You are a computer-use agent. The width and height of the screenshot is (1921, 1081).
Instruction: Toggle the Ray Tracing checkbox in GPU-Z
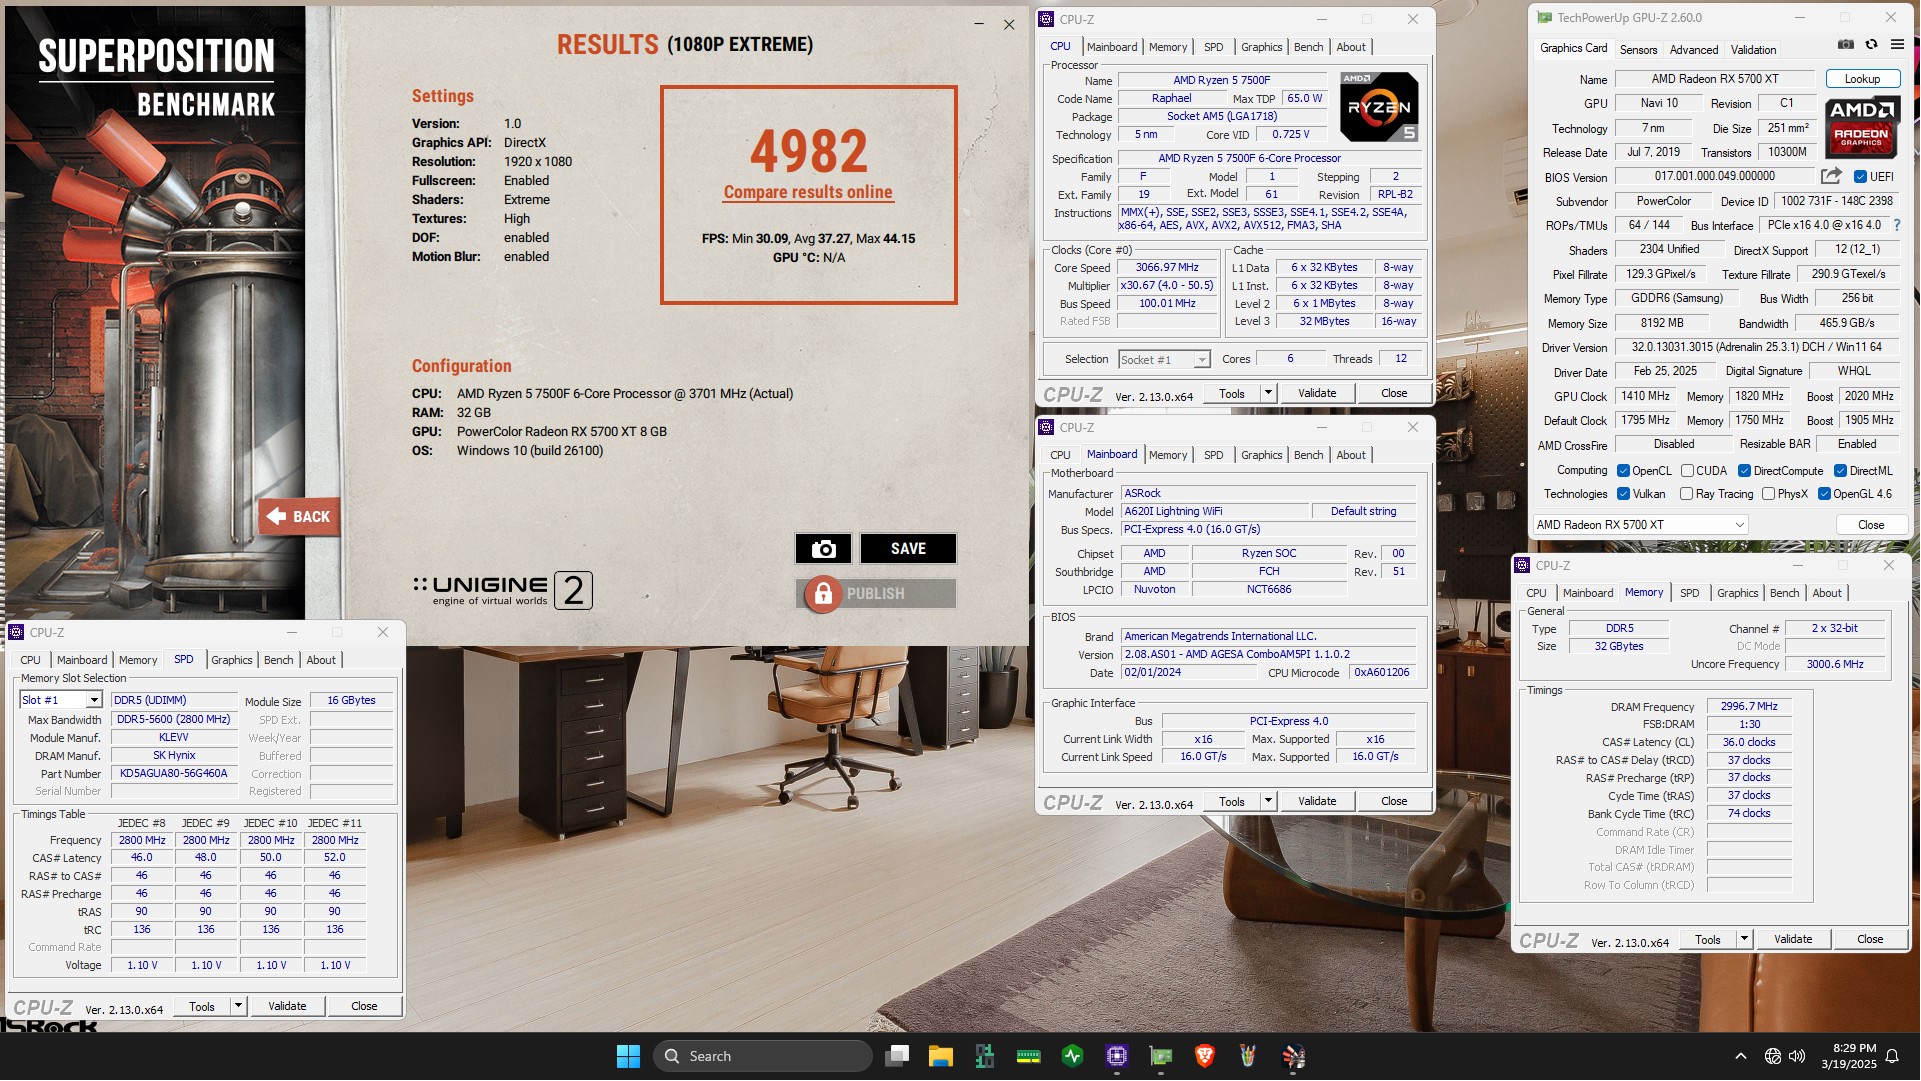(x=1687, y=494)
